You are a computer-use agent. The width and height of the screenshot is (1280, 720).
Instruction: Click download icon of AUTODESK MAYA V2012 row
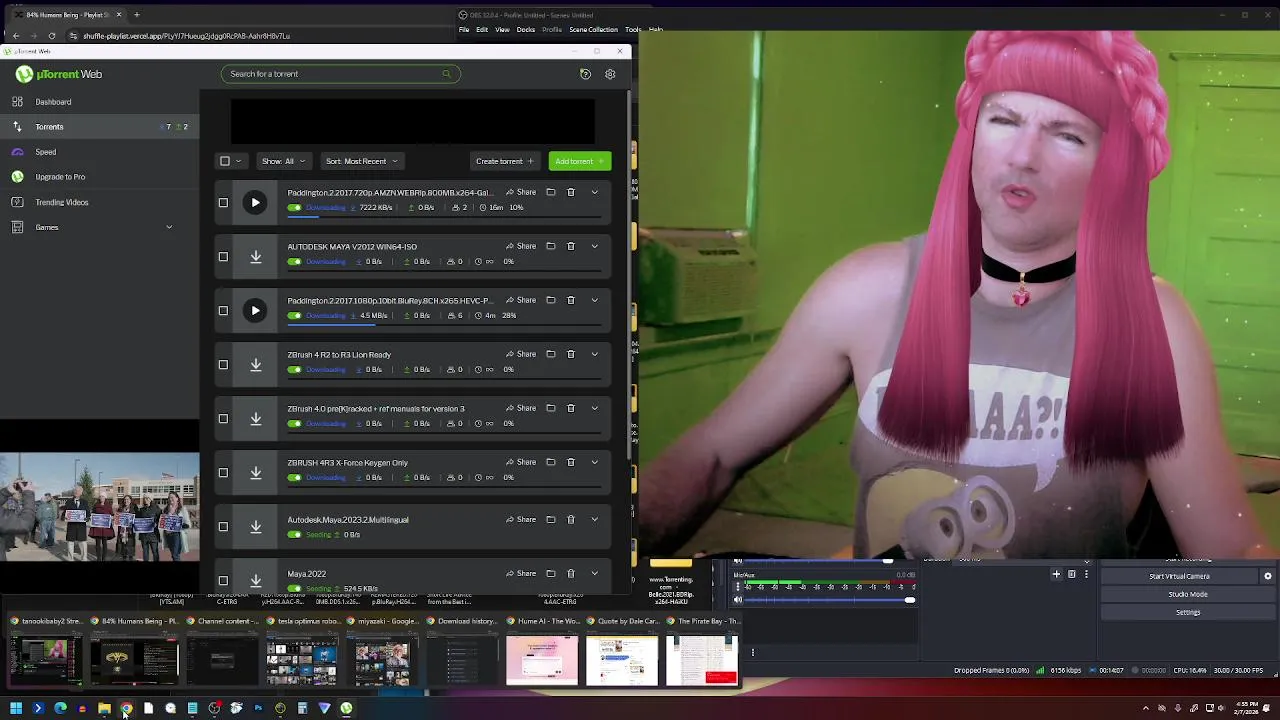[255, 257]
